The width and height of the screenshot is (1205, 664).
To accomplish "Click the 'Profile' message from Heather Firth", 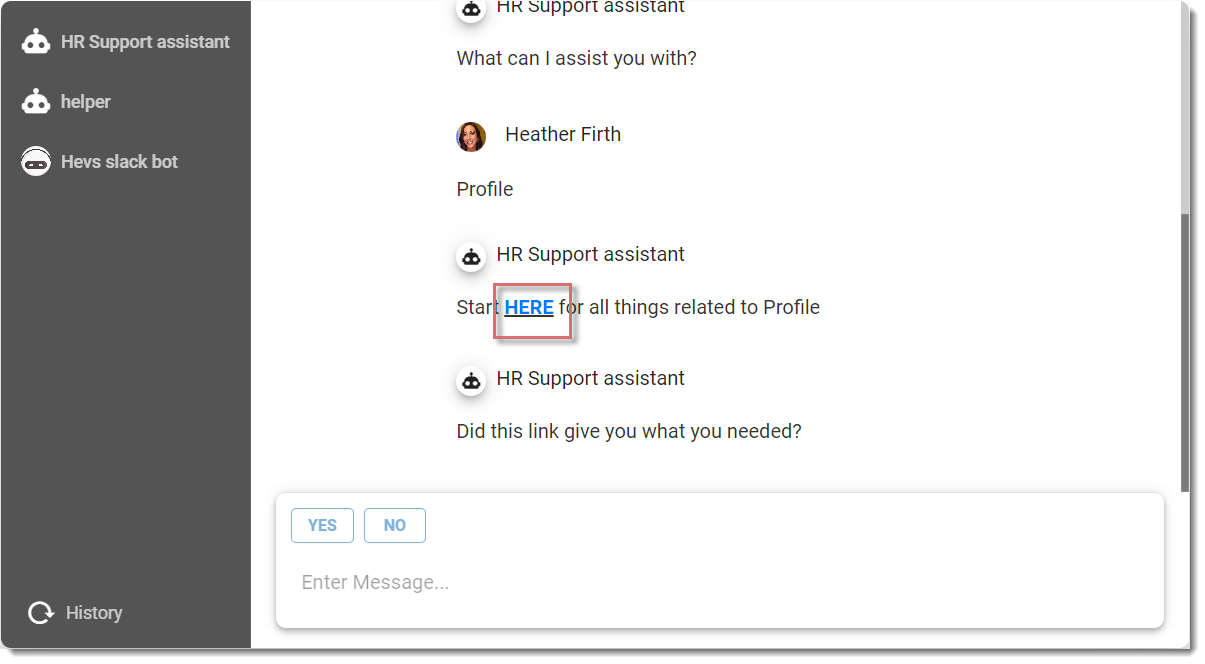I will [x=484, y=189].
